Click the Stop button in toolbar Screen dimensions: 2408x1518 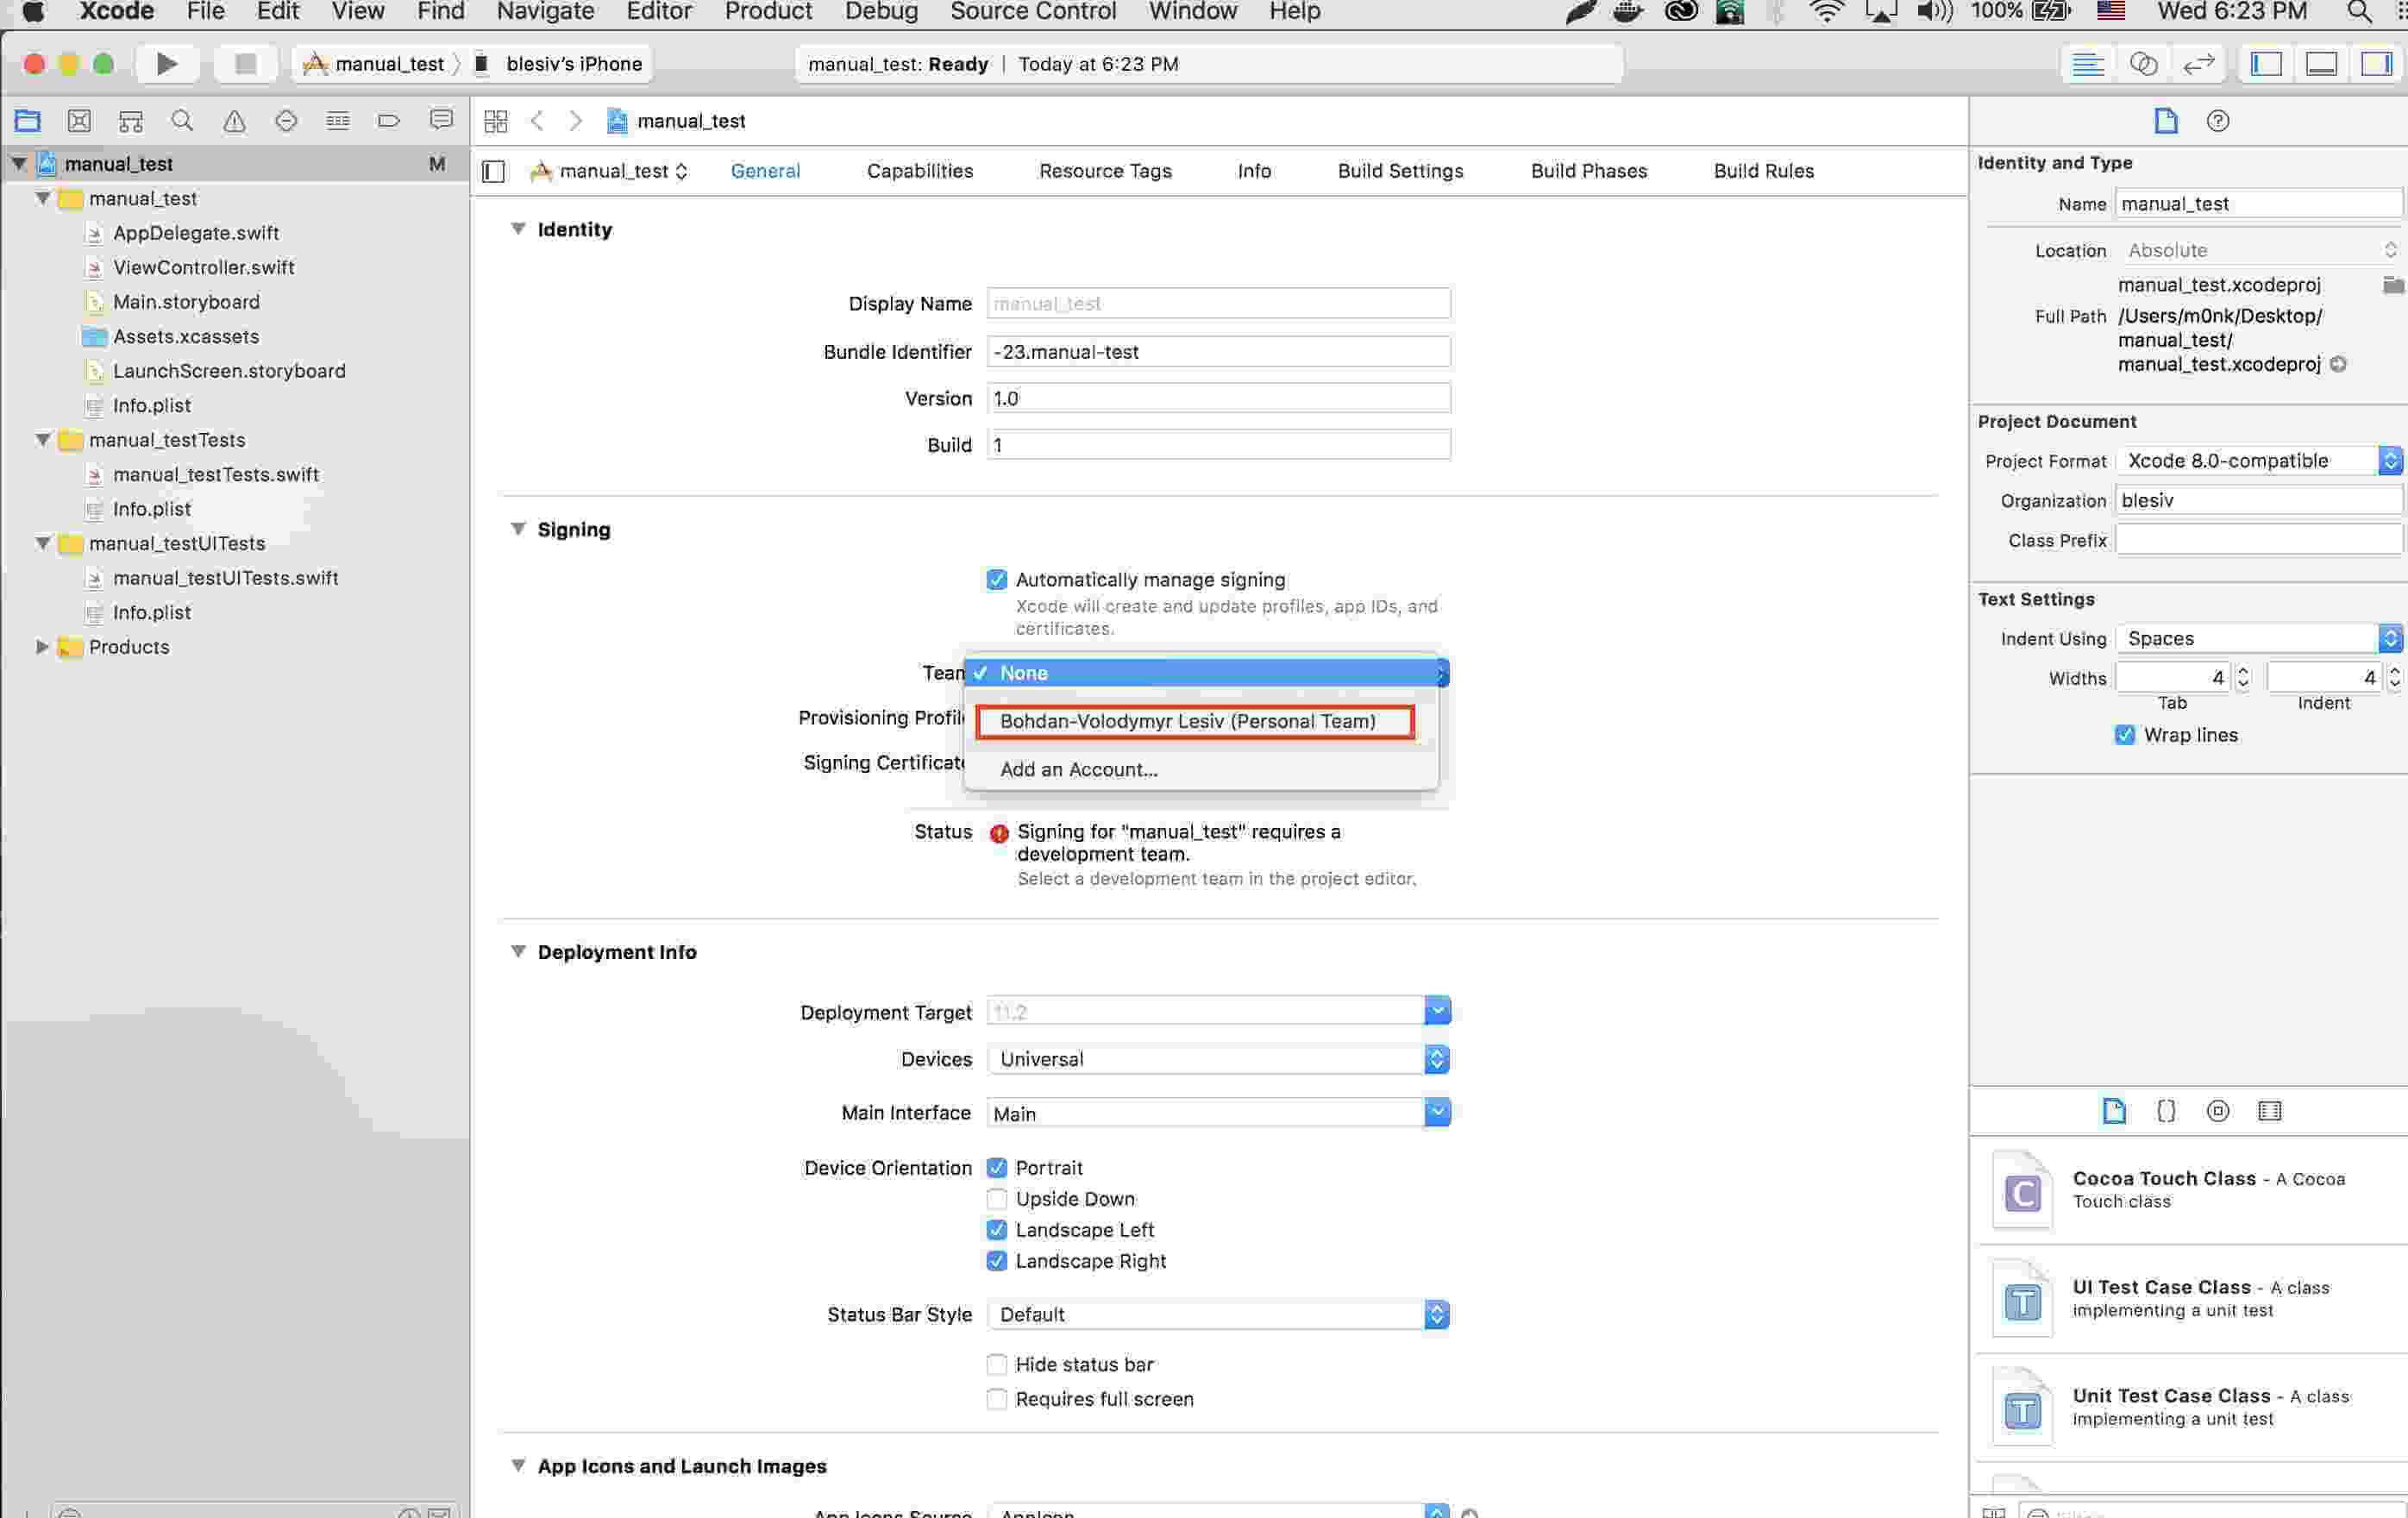click(x=245, y=63)
